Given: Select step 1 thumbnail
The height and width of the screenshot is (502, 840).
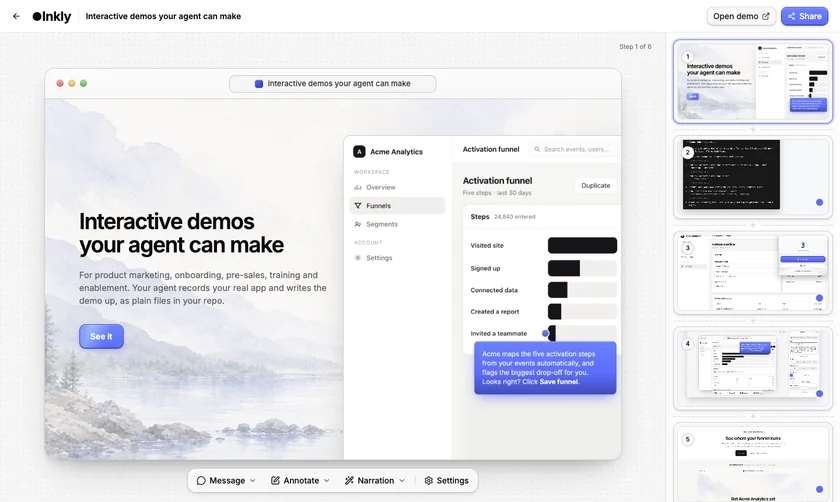Looking at the screenshot, I should 753,81.
